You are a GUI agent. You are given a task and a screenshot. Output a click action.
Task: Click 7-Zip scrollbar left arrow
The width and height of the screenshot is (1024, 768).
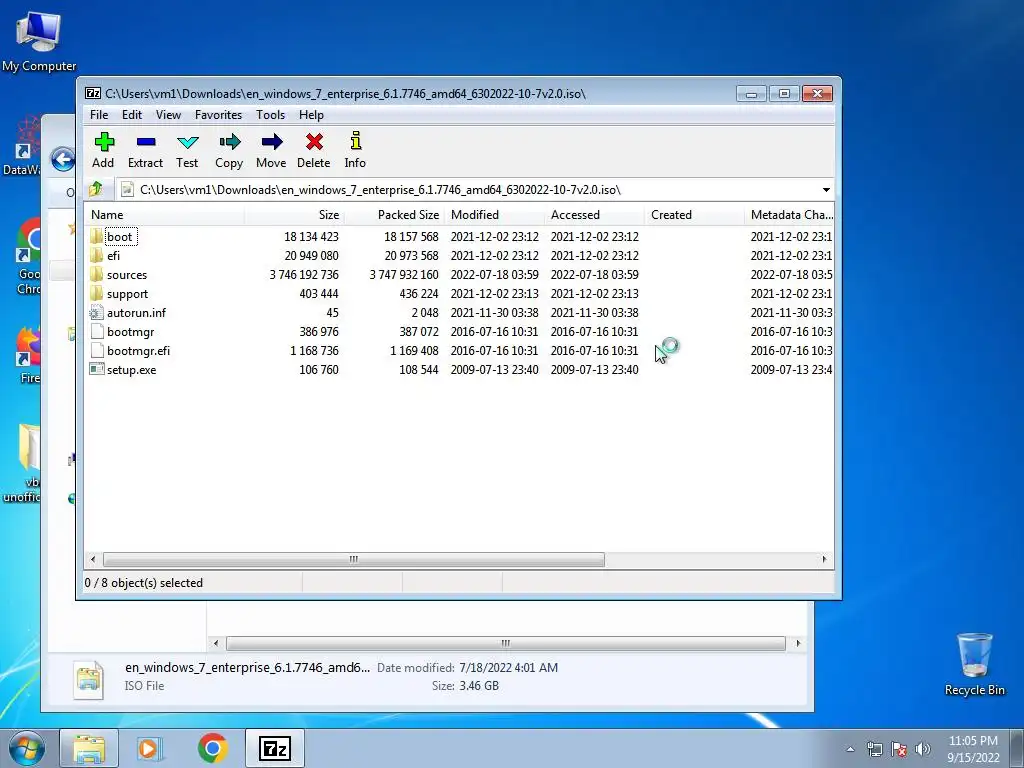(93, 560)
